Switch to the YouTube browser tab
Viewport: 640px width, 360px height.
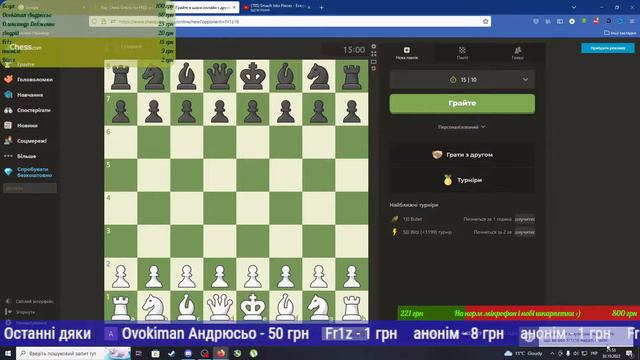[277, 7]
